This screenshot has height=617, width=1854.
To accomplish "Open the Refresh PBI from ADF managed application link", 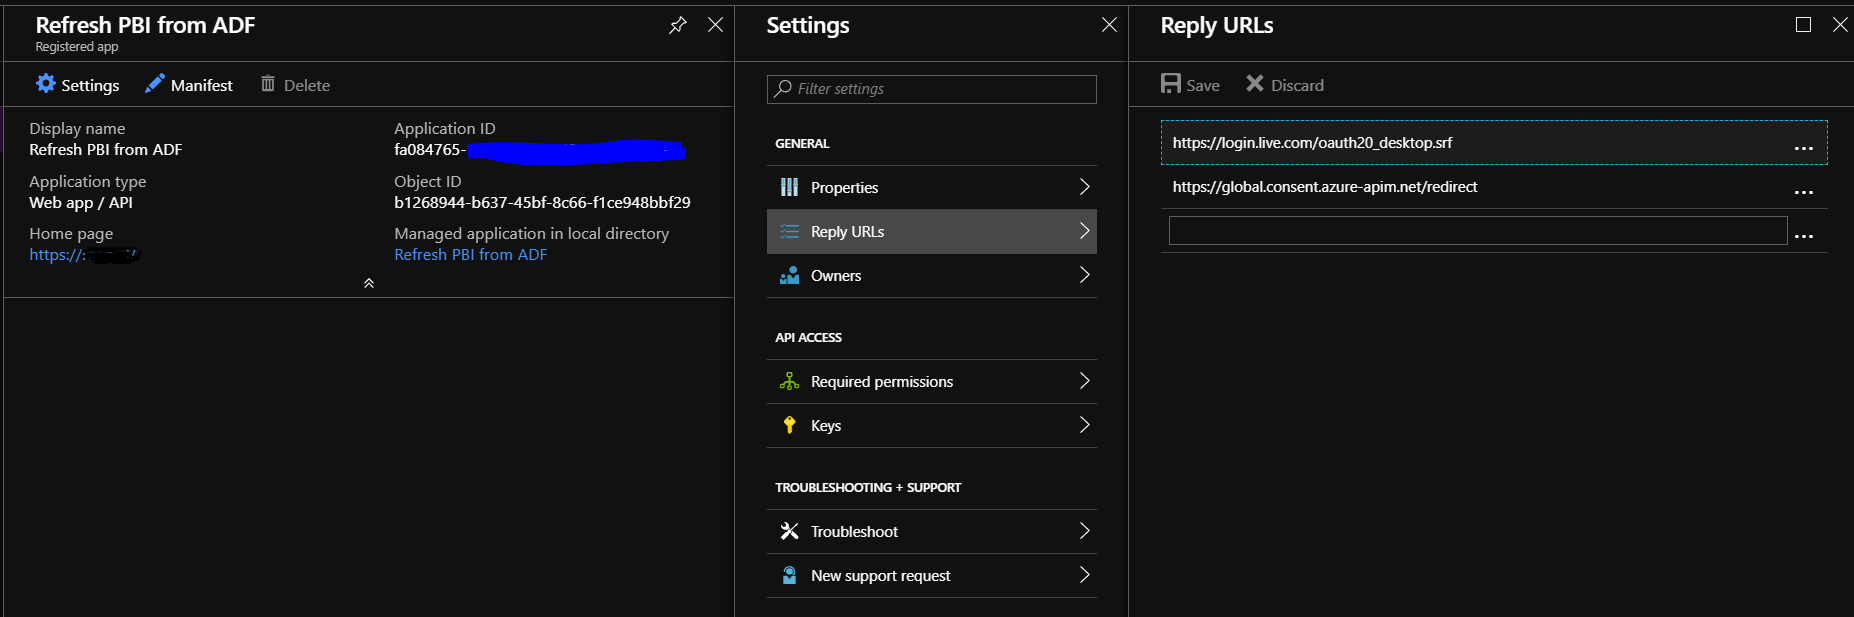I will point(470,255).
